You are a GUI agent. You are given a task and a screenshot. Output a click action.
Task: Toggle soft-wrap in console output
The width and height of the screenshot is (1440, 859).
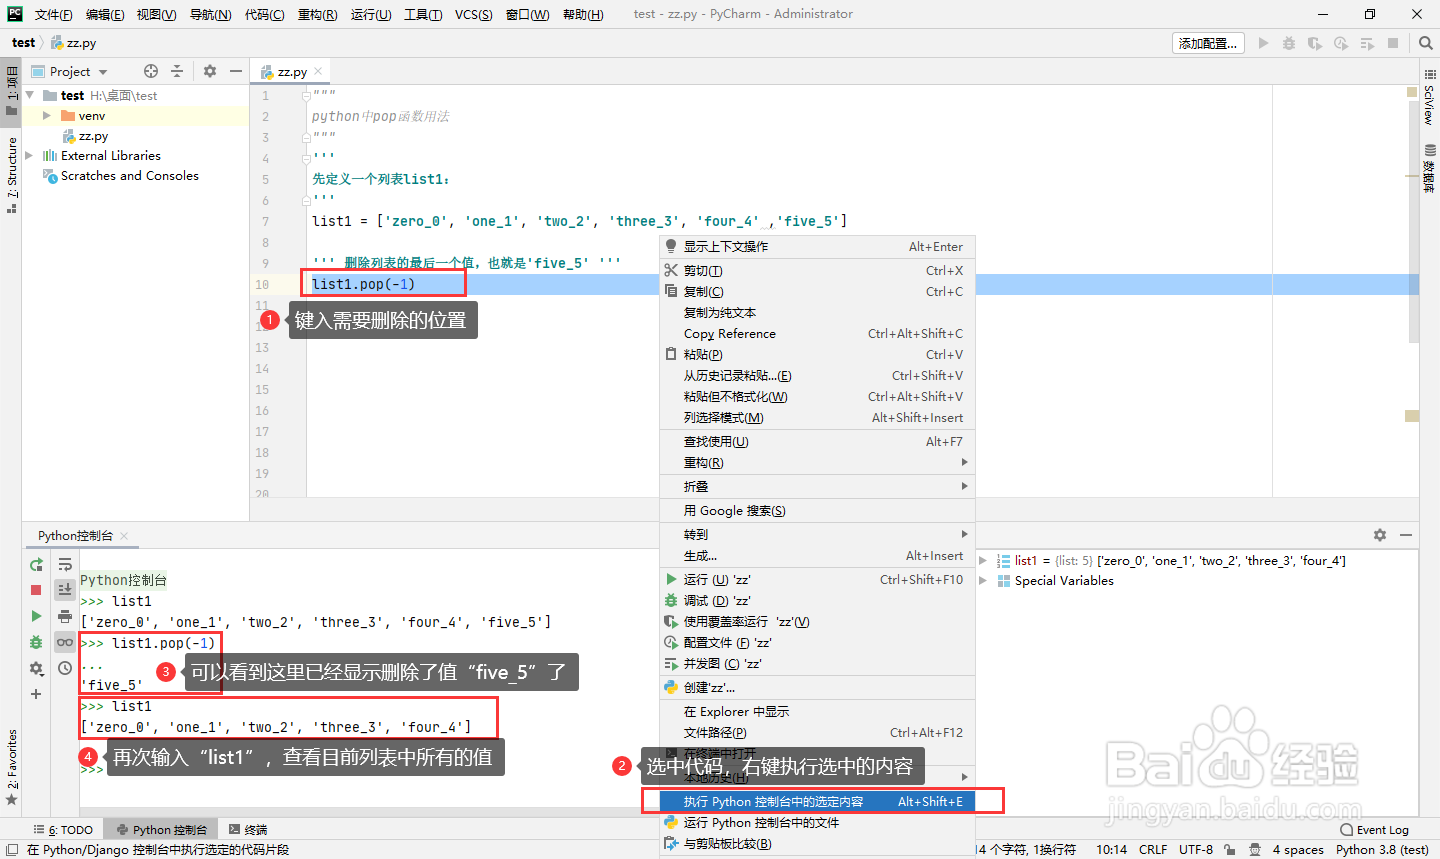click(x=65, y=565)
